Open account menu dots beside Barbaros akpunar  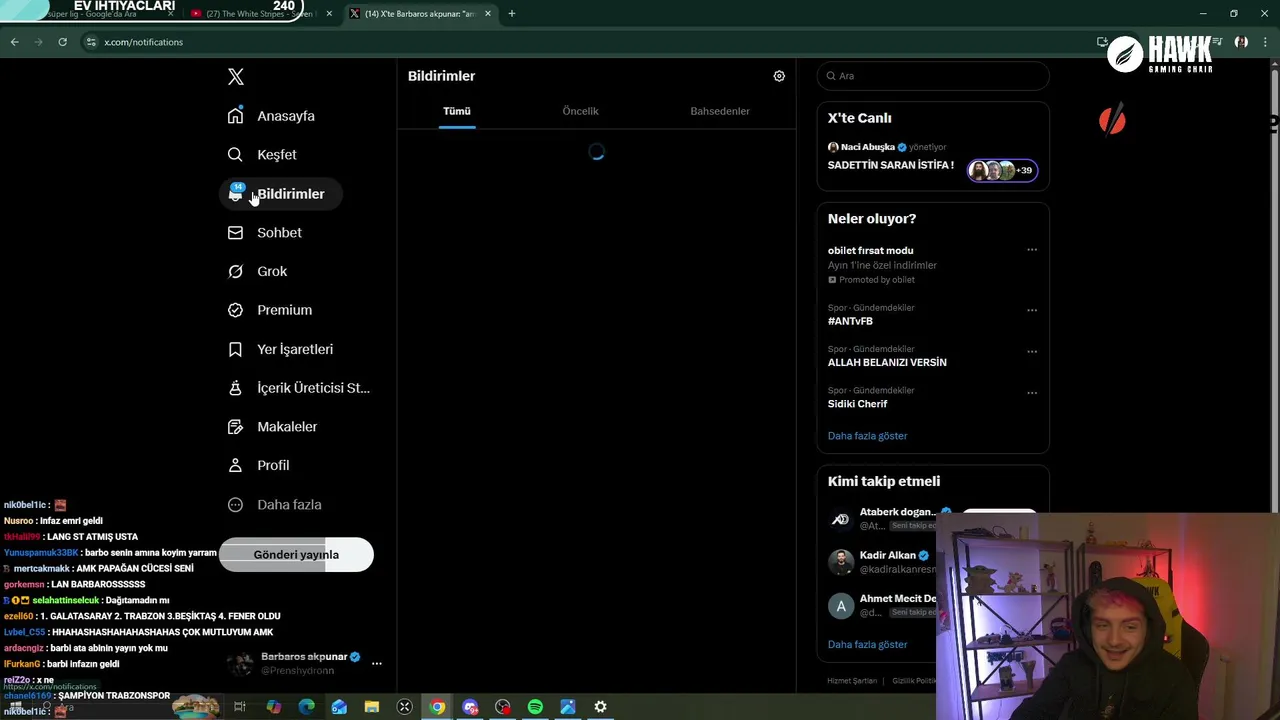tap(377, 663)
